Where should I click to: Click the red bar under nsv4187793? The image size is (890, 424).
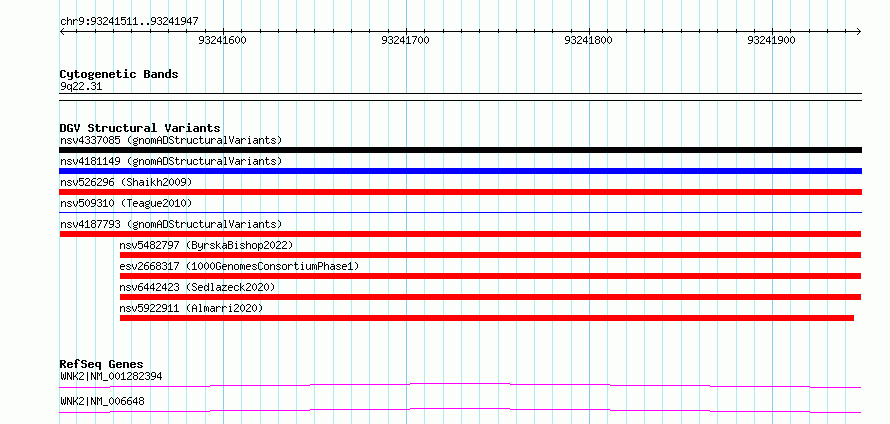pyautogui.click(x=460, y=234)
